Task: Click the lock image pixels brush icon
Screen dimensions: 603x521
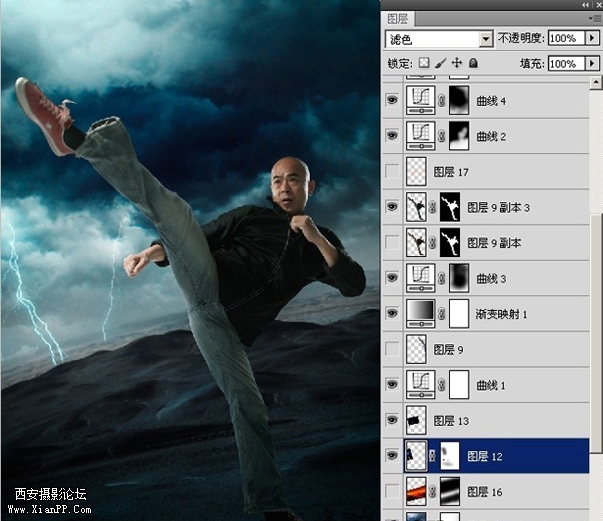Action: 440,63
